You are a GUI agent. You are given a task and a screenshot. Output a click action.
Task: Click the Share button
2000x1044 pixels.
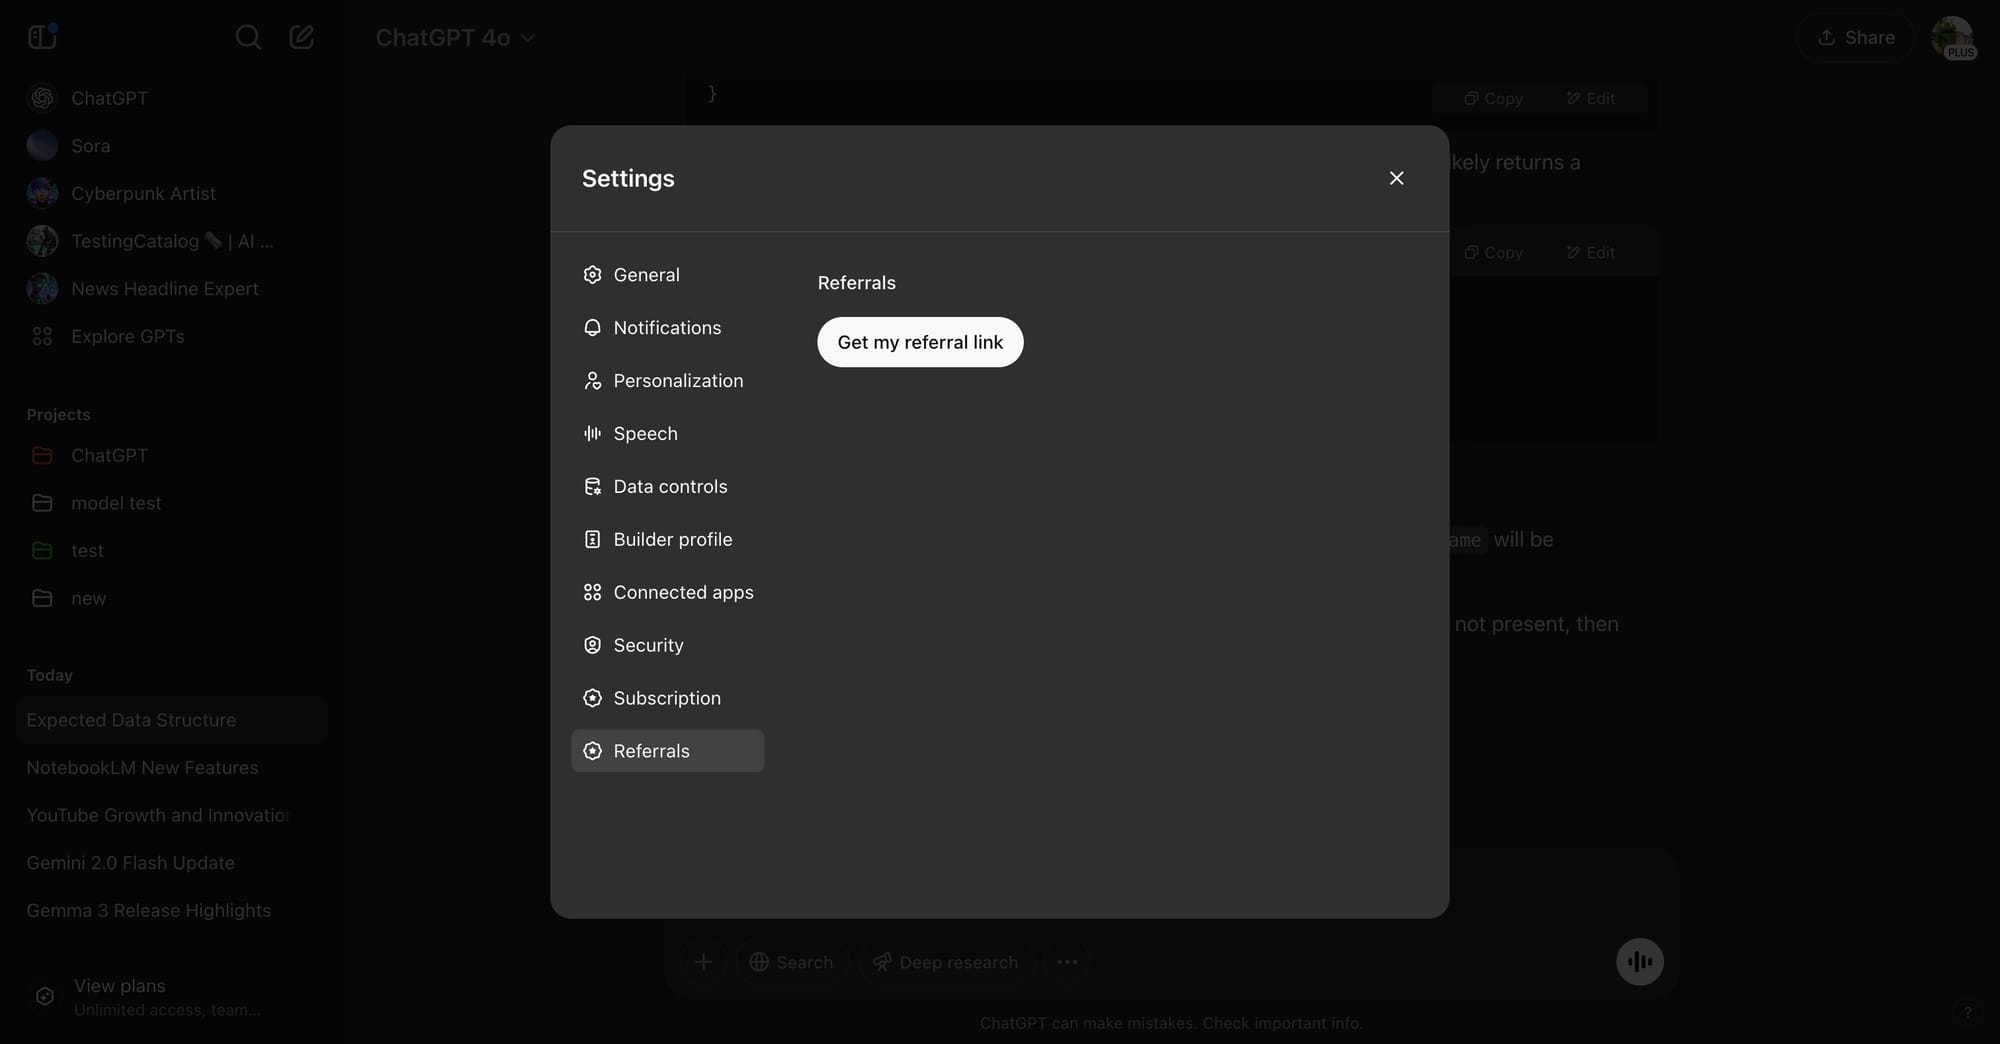[1856, 38]
